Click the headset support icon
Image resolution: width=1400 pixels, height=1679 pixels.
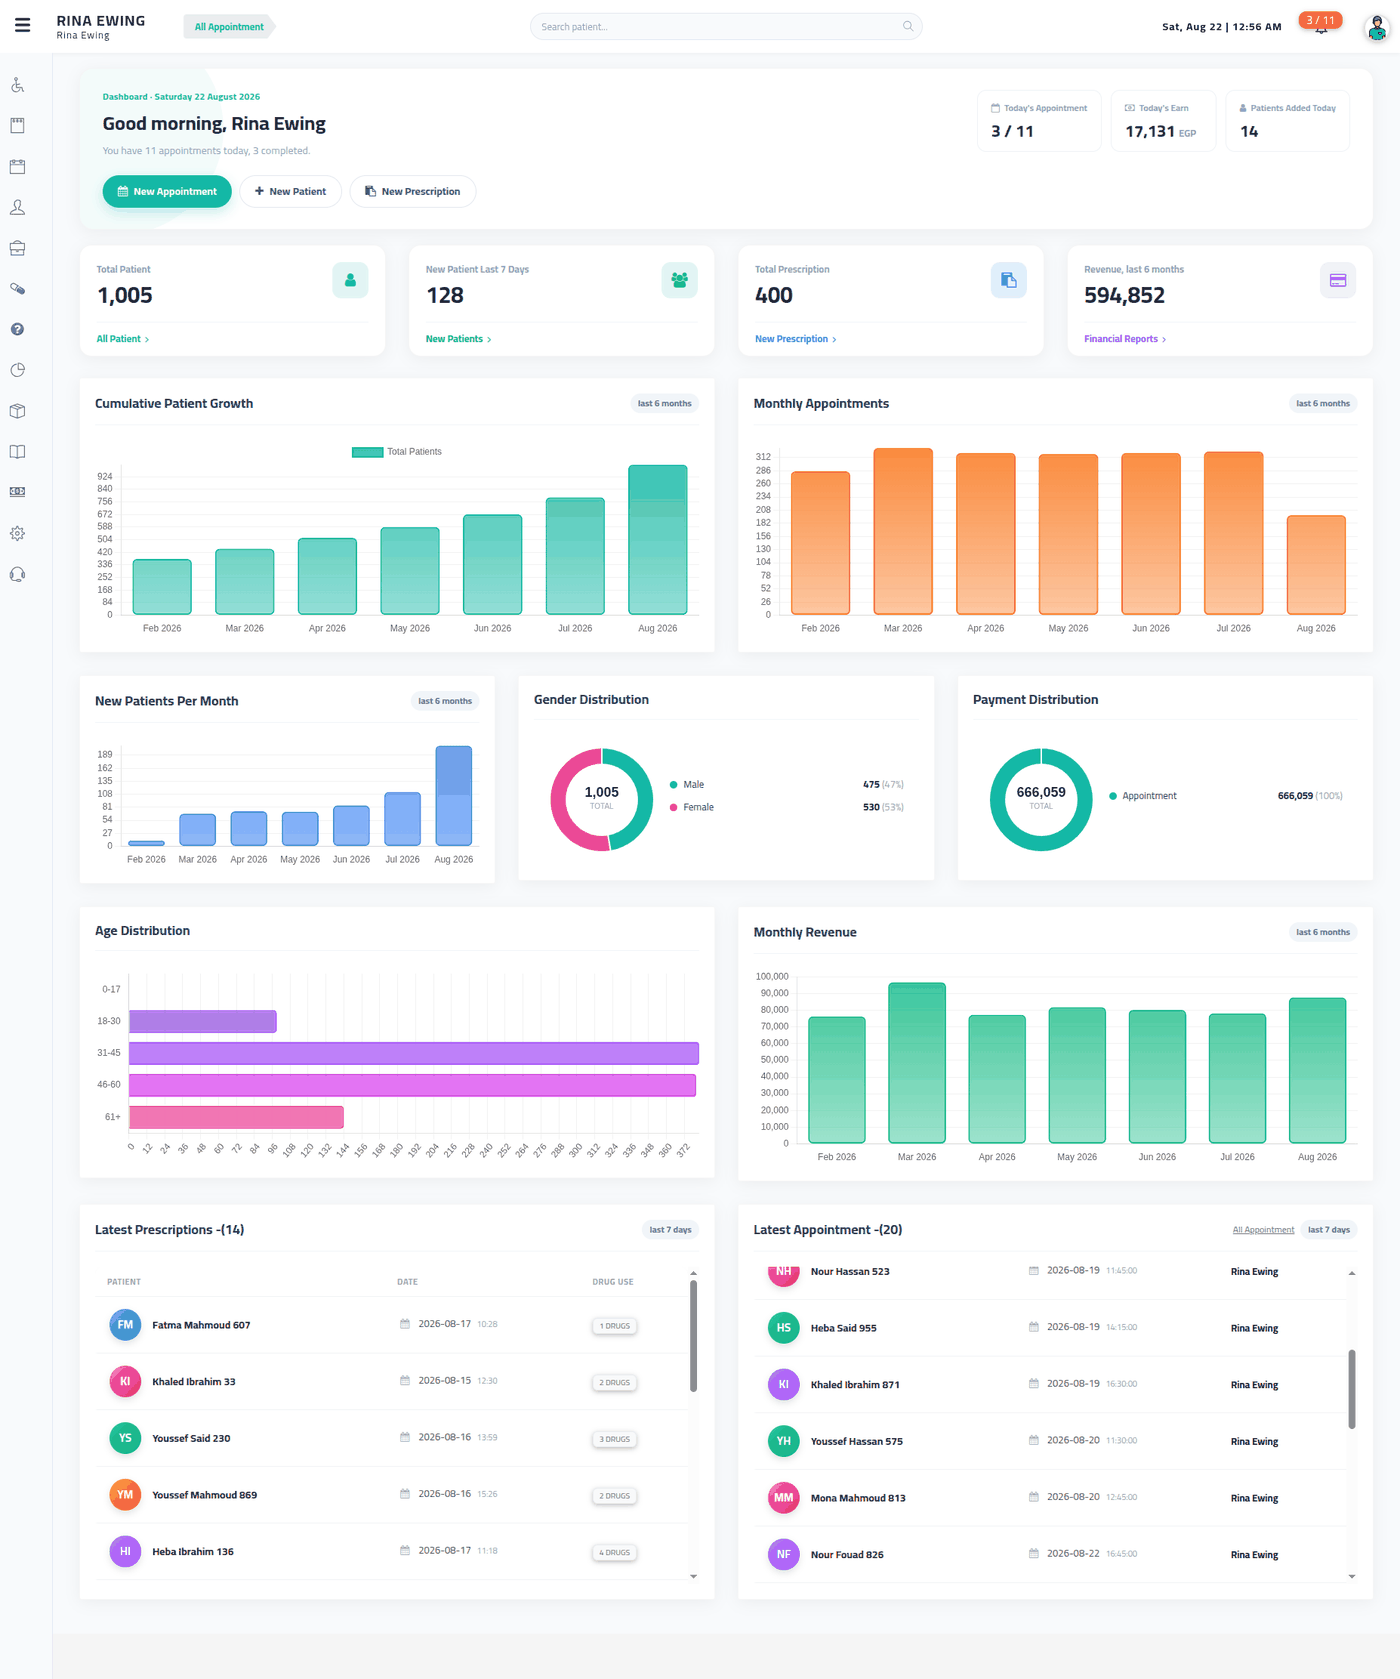(17, 574)
